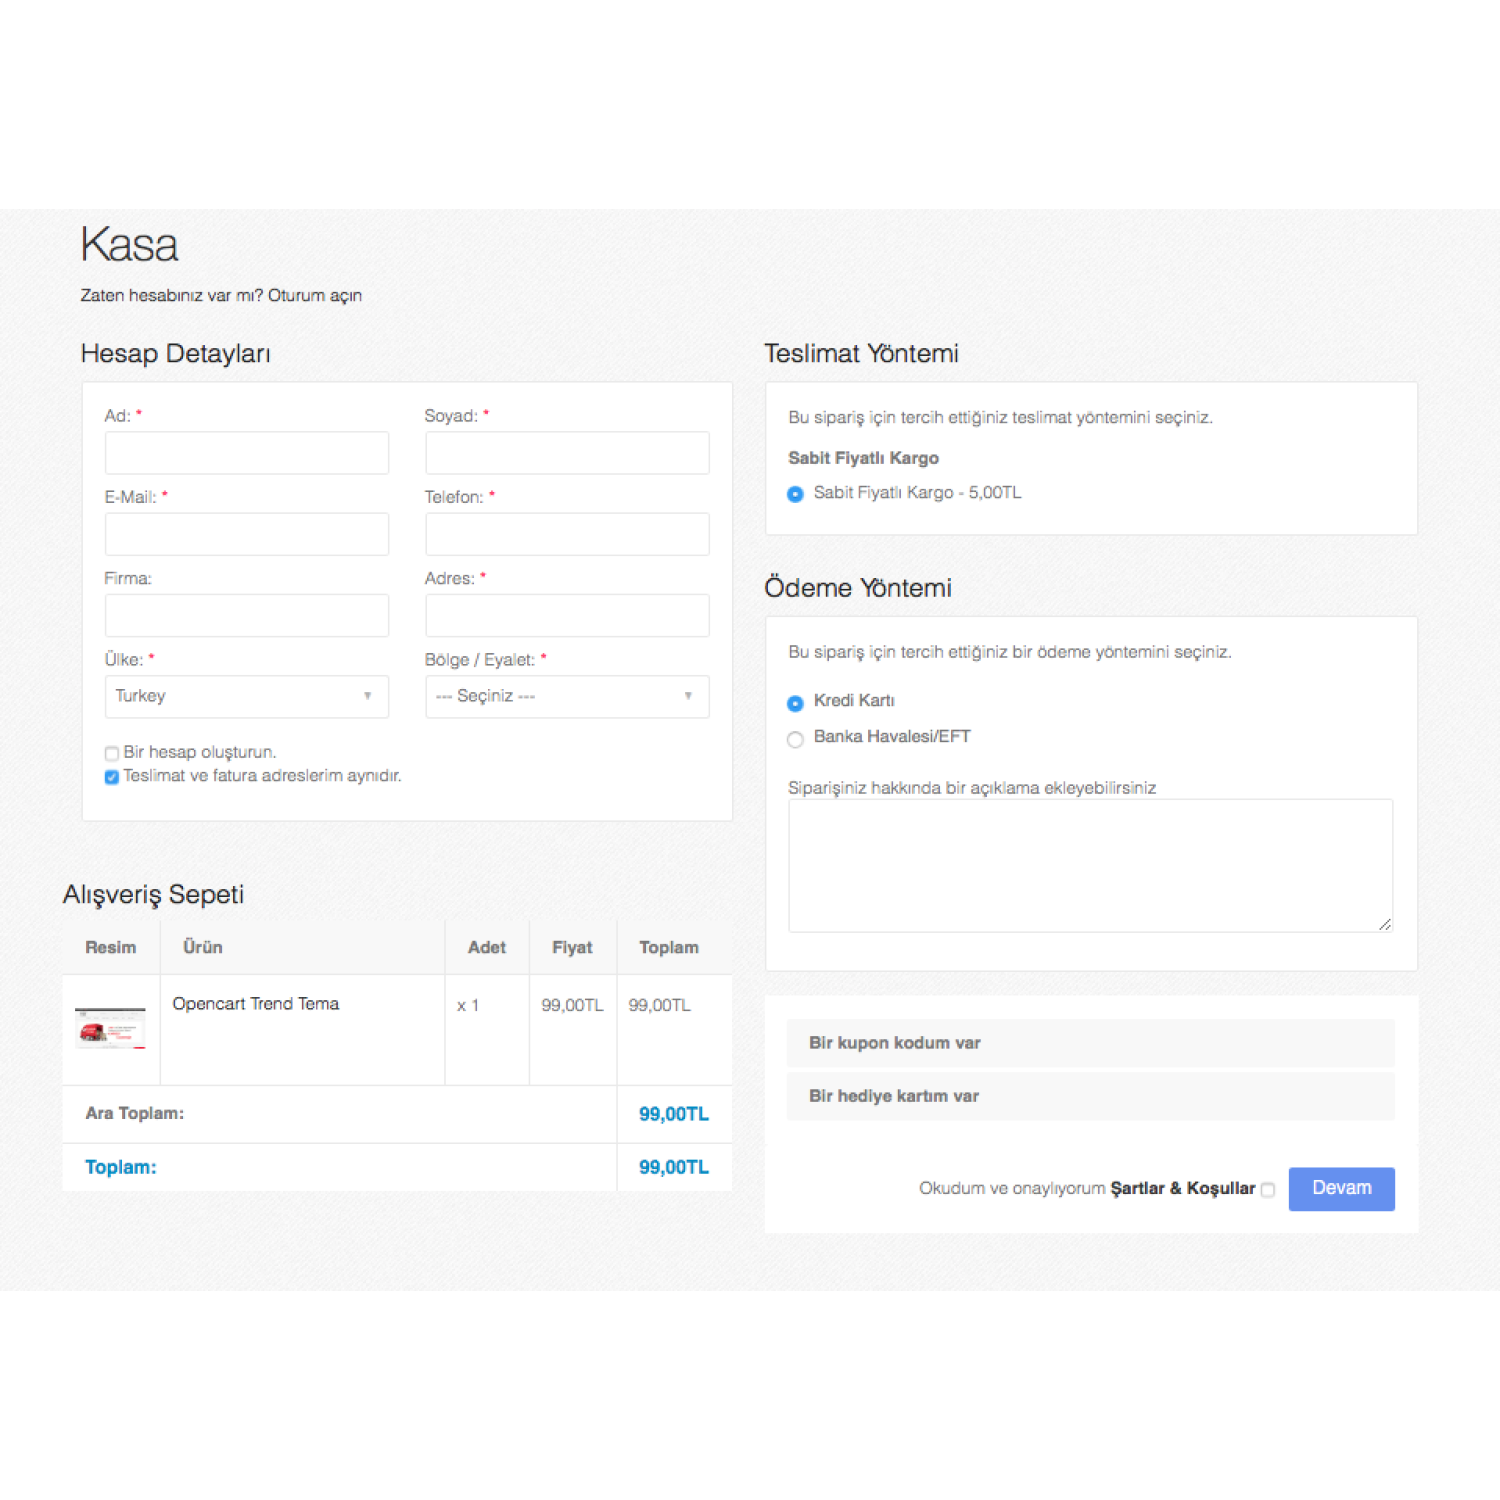This screenshot has height=1500, width=1500.
Task: Click the Ürün column header
Action: (203, 947)
